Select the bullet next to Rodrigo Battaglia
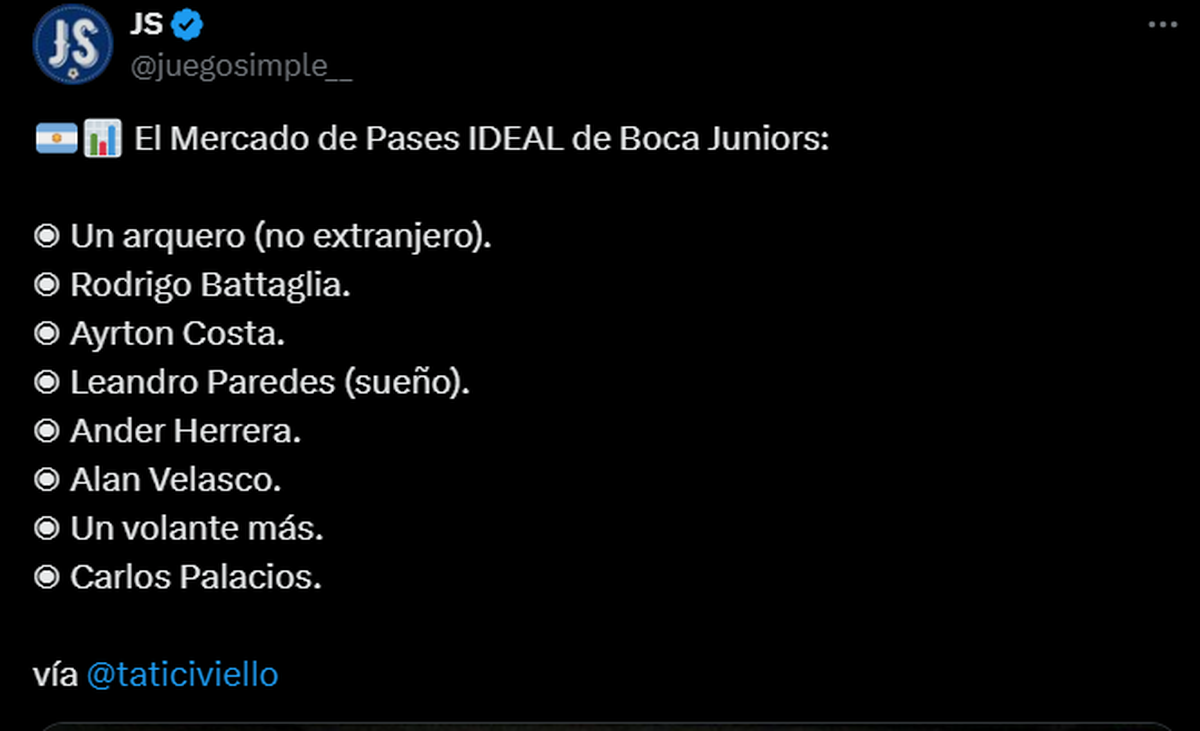 coord(46,286)
